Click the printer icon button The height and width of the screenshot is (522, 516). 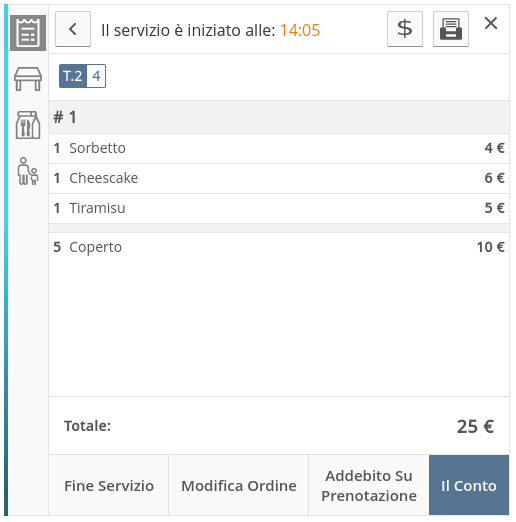pos(451,29)
